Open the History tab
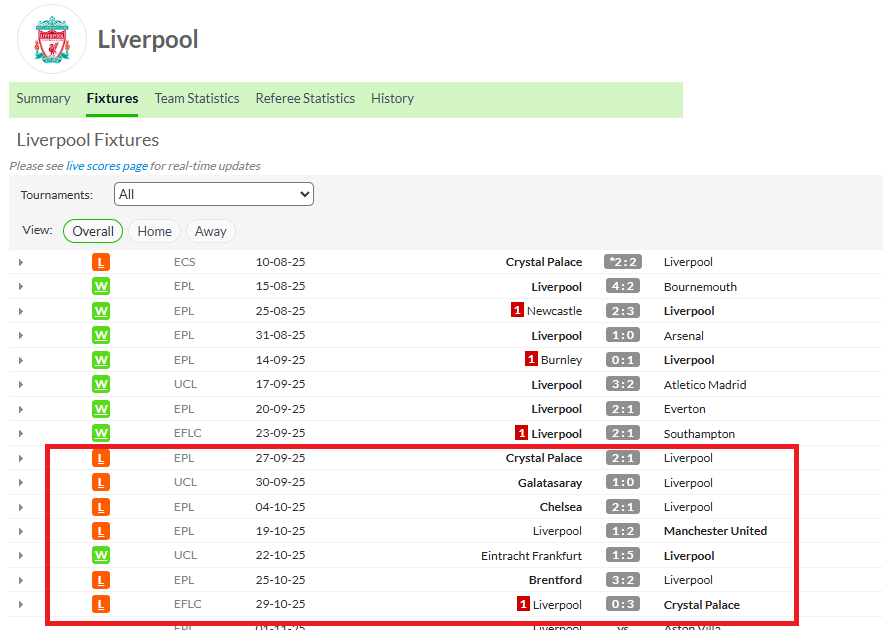The width and height of the screenshot is (883, 630). pos(392,98)
